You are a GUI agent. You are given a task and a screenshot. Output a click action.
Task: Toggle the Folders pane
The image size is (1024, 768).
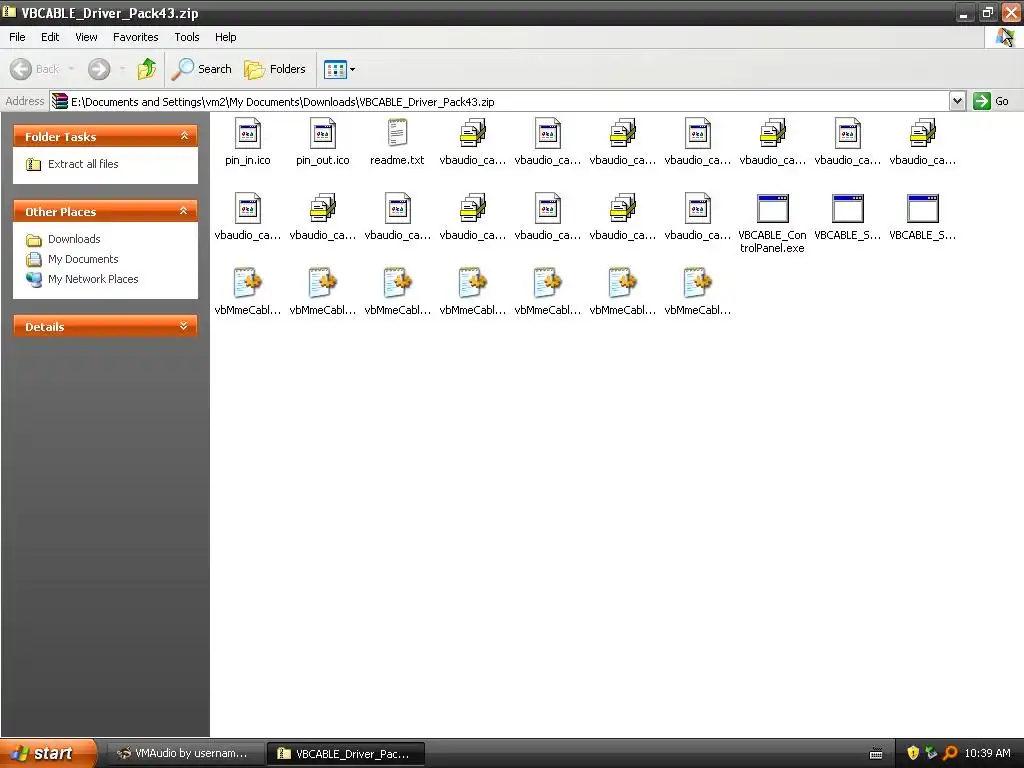pos(275,69)
